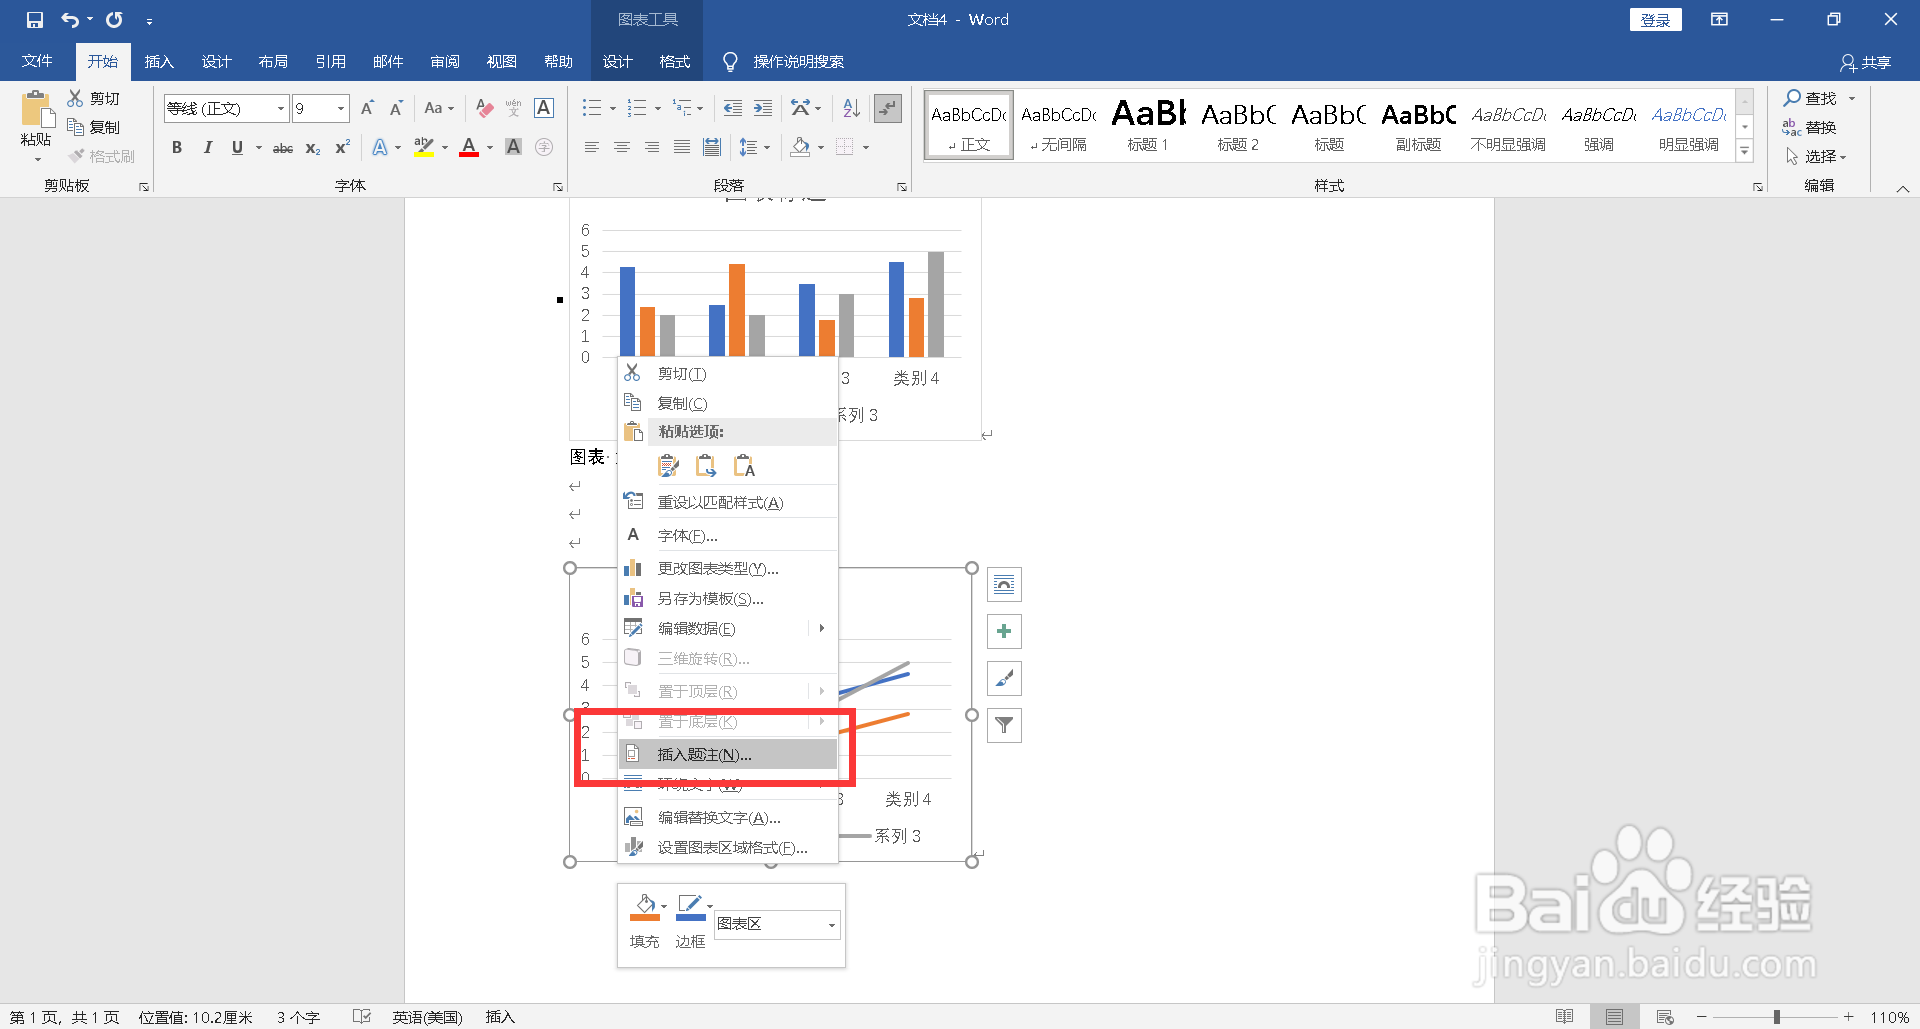Click the Paste clipboard icon
1920x1029 pixels.
pyautogui.click(x=37, y=110)
